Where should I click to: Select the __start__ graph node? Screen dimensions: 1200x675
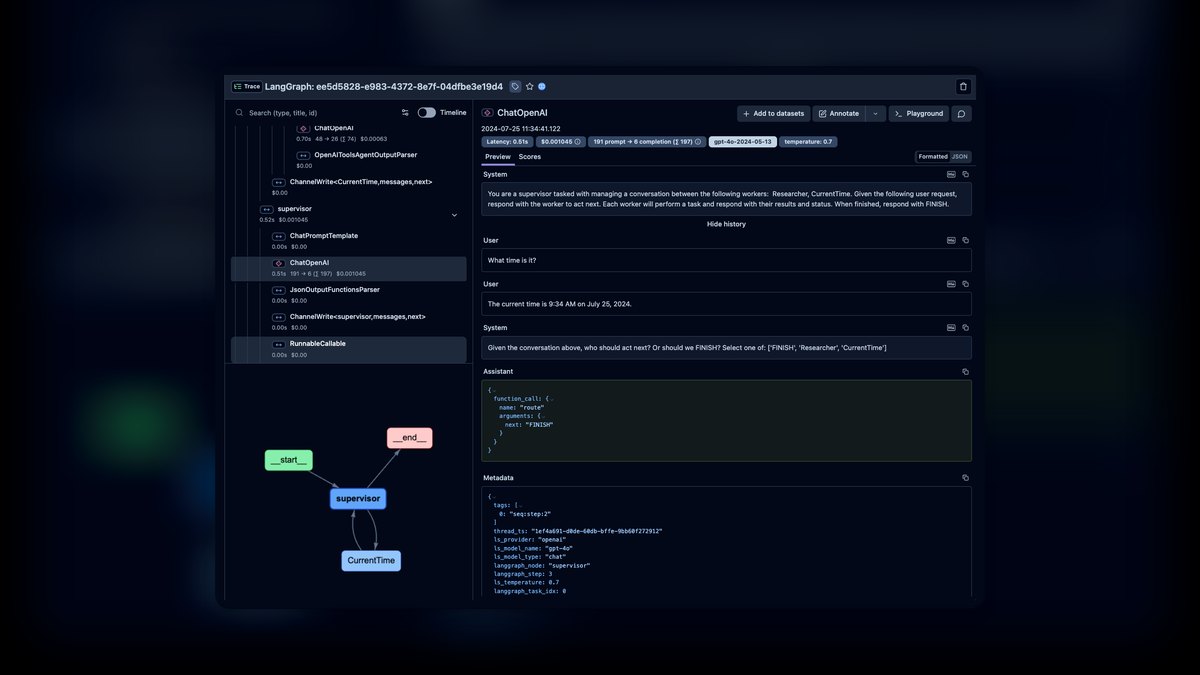[x=290, y=460]
